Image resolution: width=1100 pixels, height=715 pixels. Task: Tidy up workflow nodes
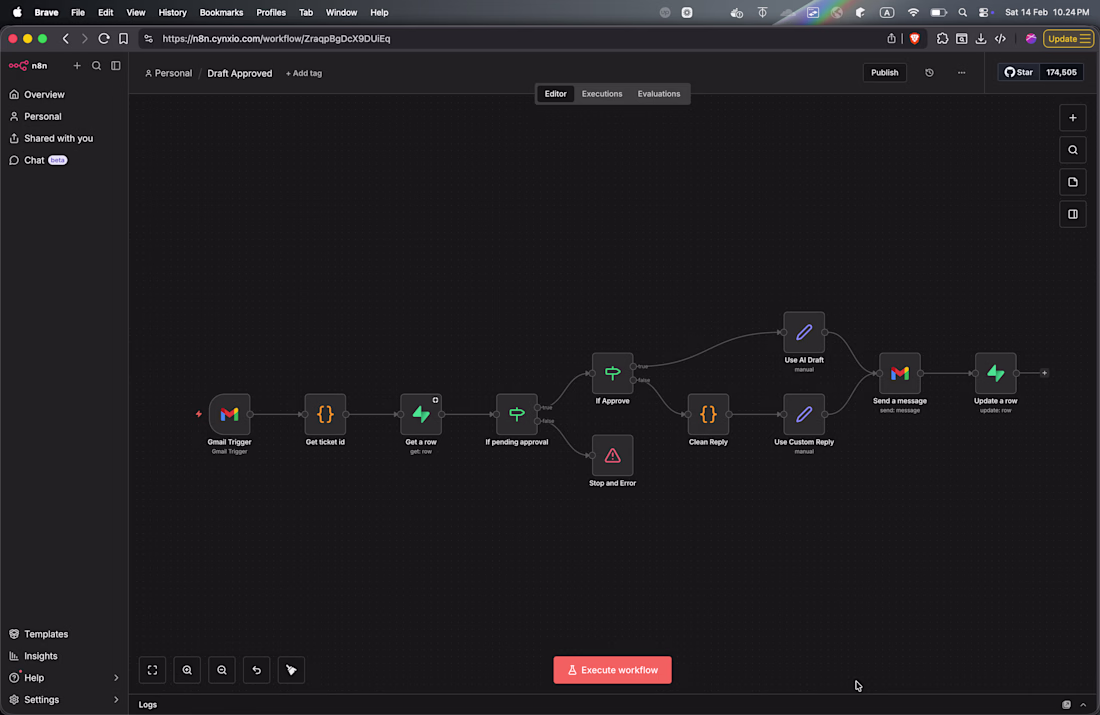point(291,670)
